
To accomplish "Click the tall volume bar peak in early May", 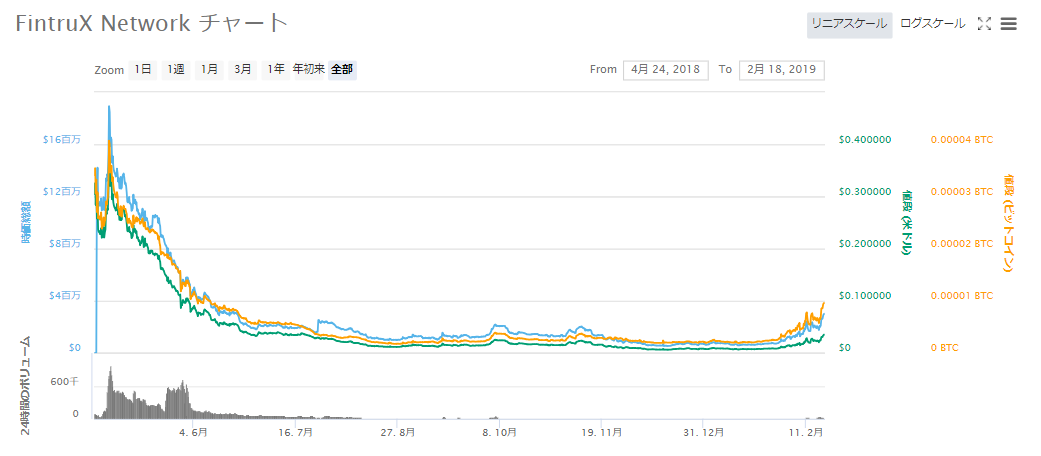I will point(110,372).
